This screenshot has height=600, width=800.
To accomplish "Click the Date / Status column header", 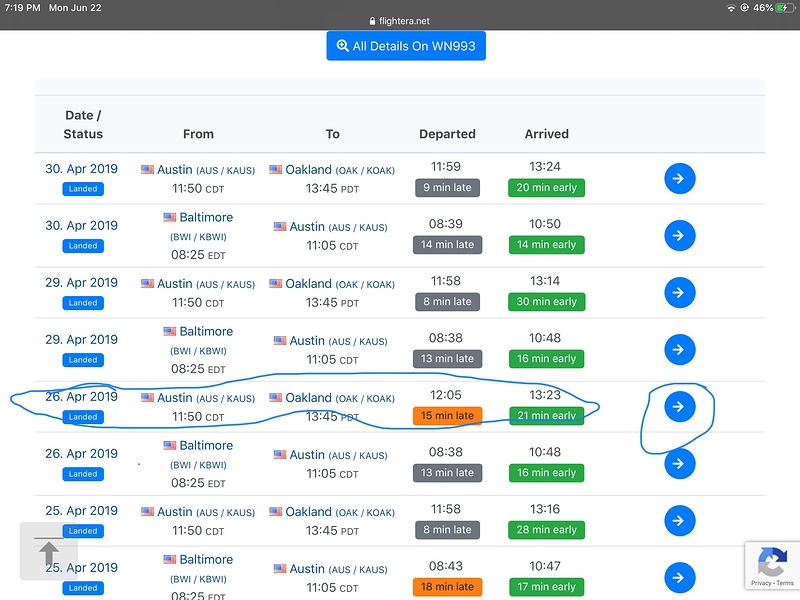I will click(x=83, y=124).
